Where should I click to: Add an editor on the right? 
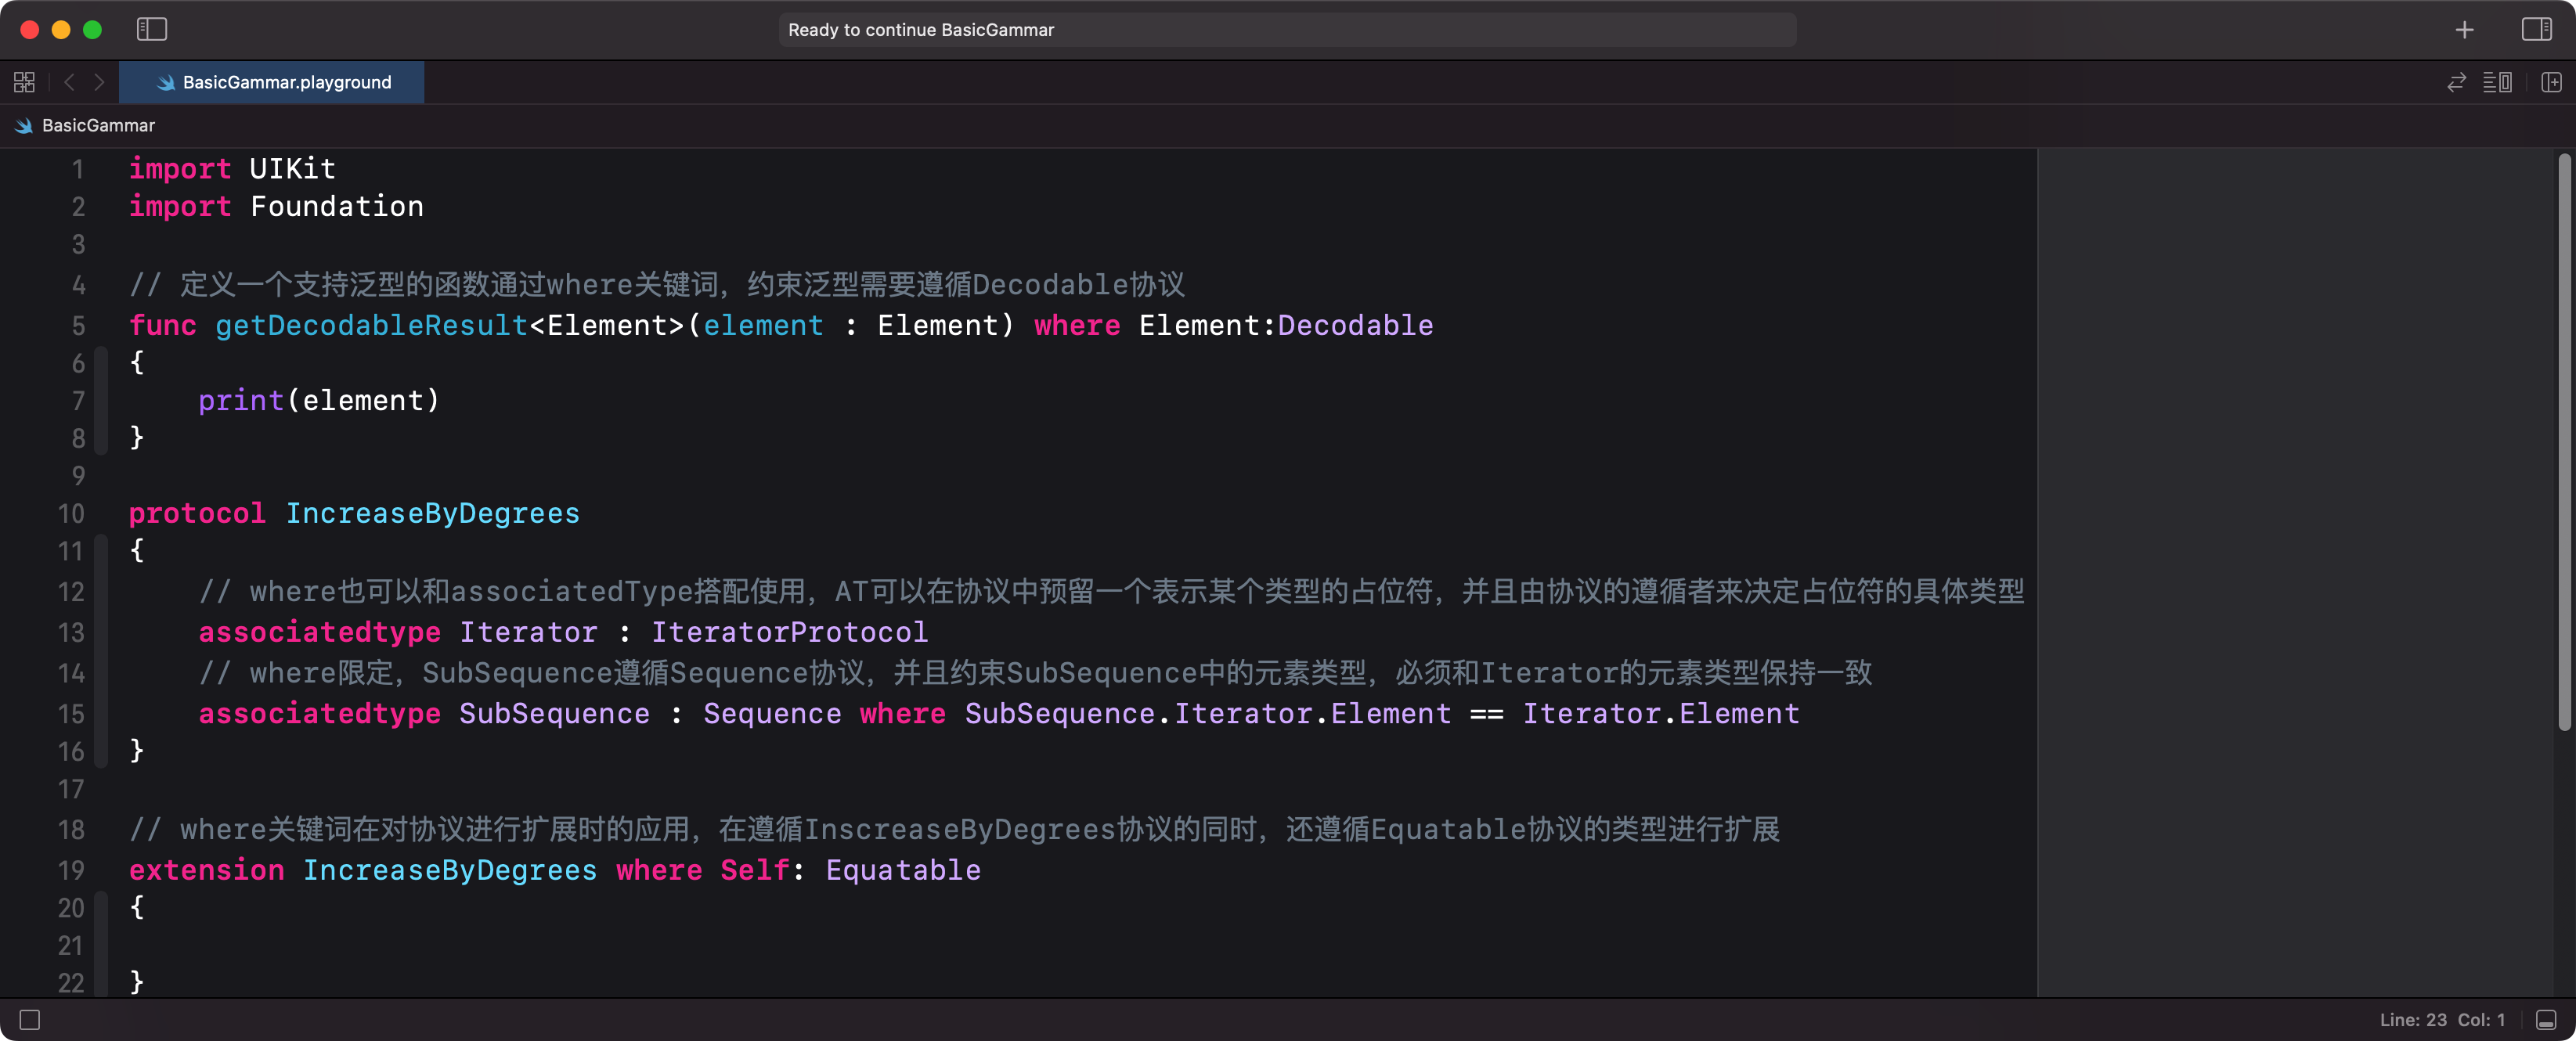2551,82
